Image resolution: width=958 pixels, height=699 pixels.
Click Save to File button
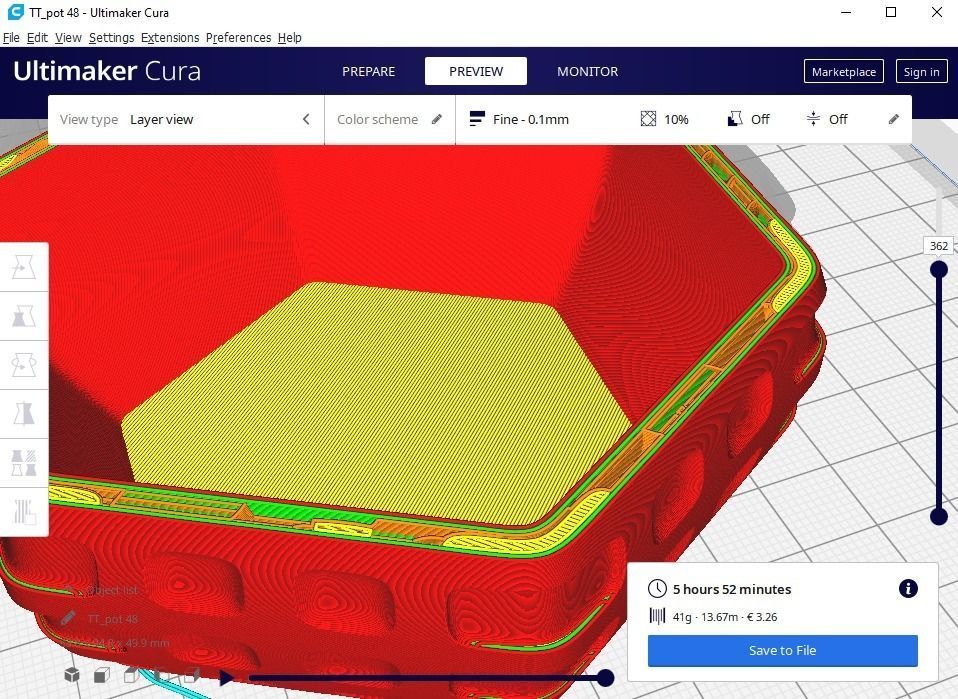(x=783, y=650)
